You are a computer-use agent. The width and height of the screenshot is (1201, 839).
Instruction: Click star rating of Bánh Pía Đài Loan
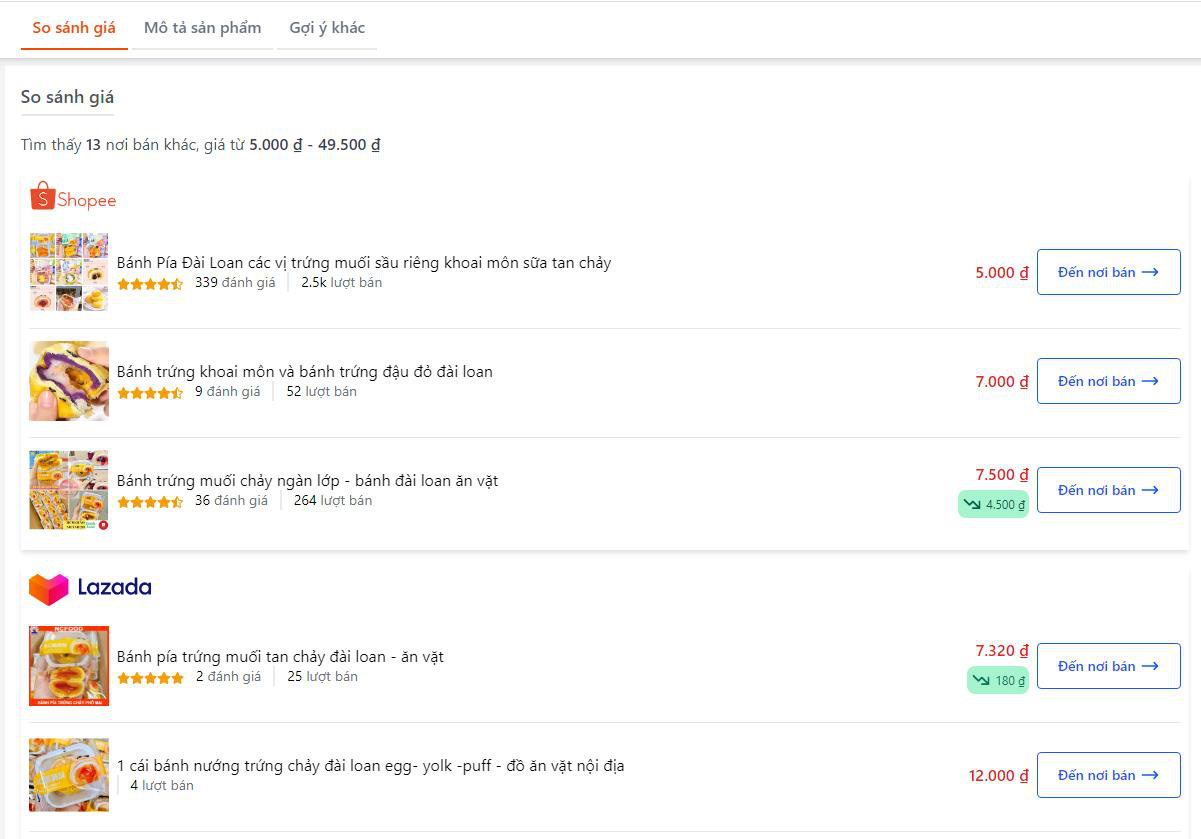tap(150, 284)
